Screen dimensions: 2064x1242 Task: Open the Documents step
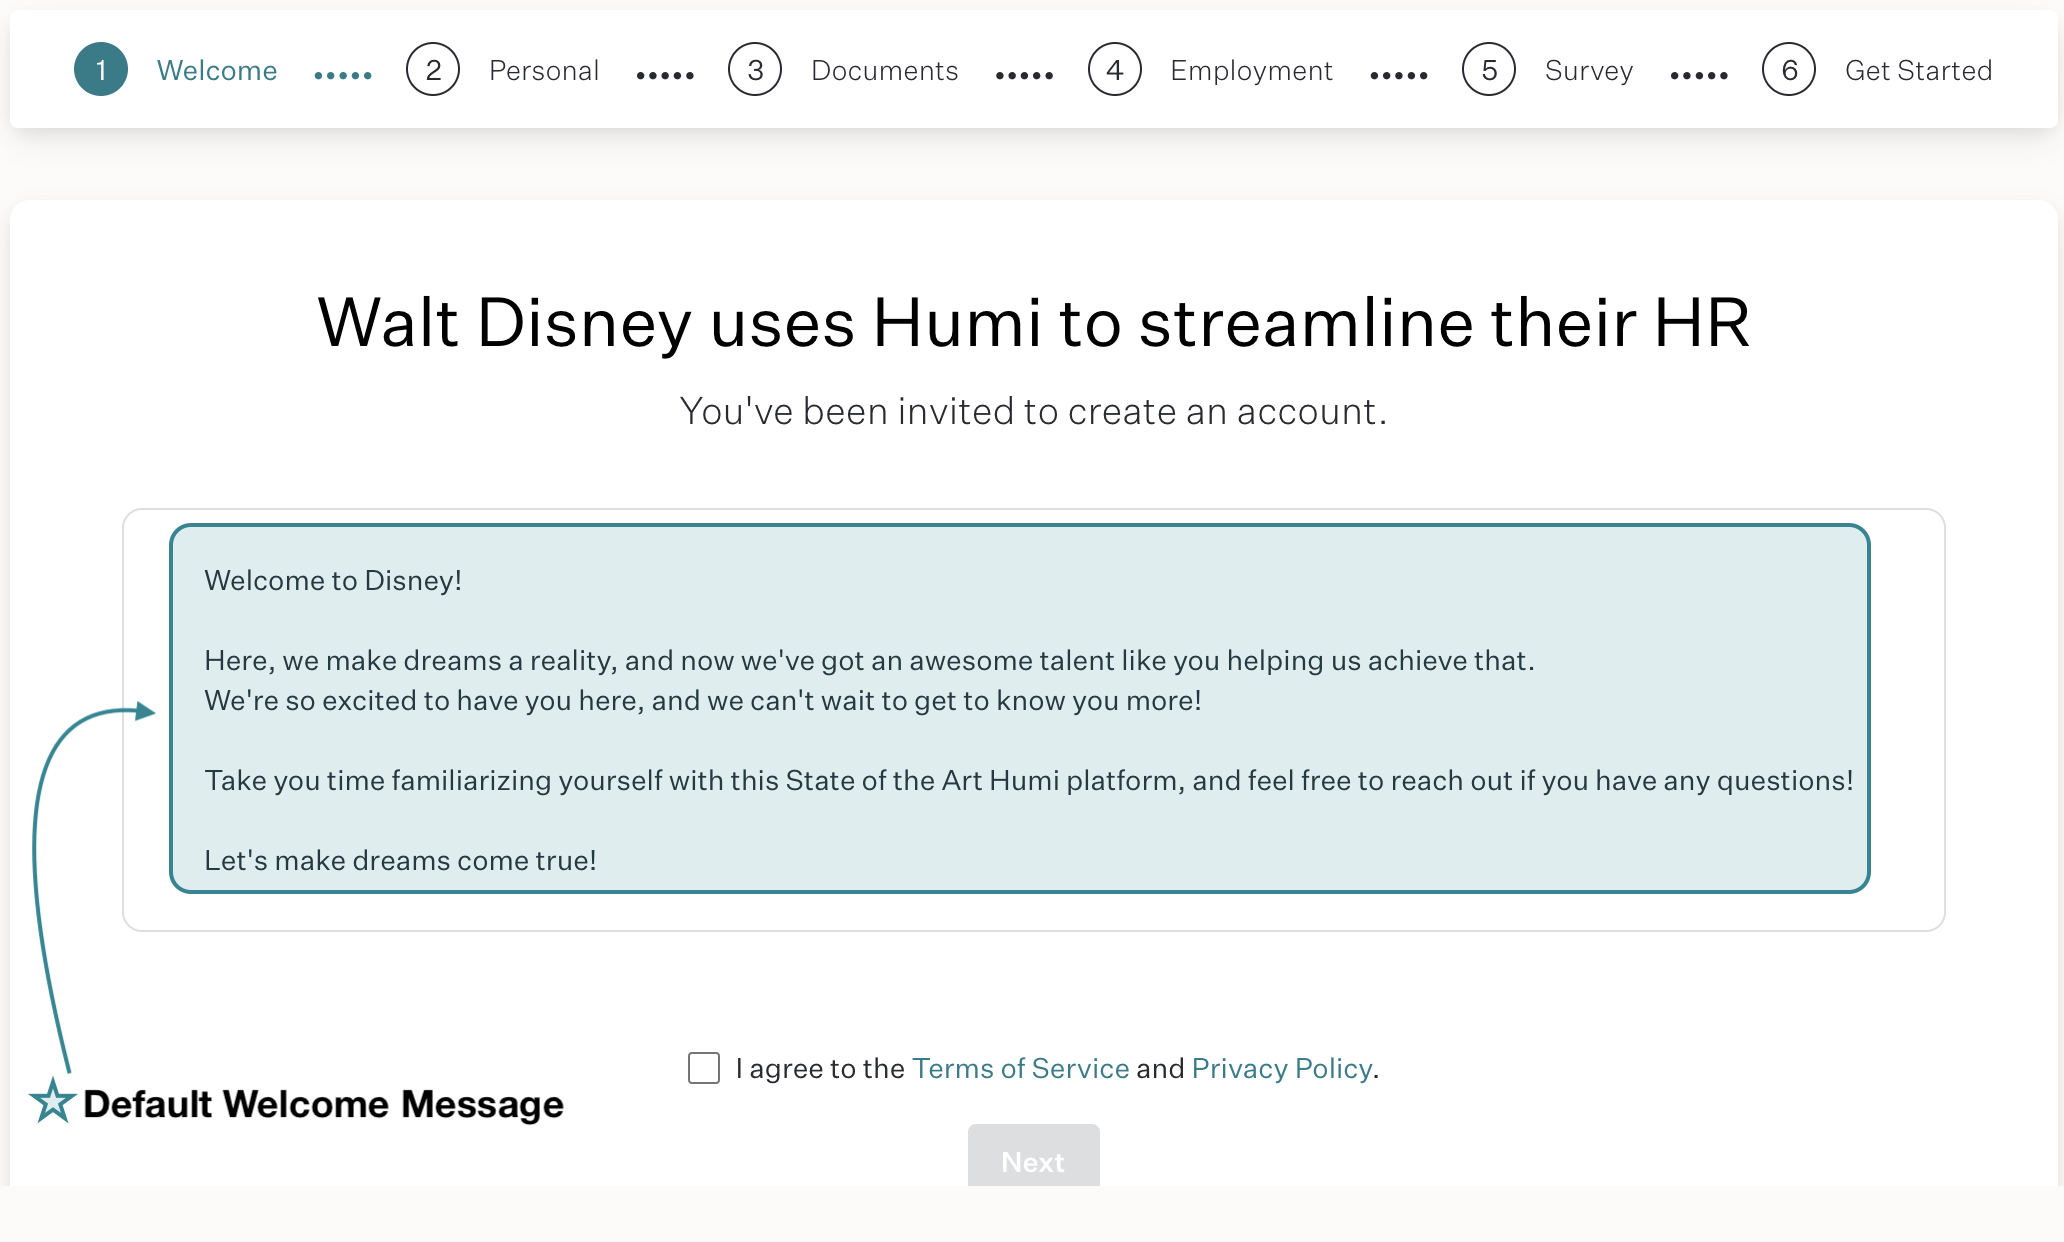[x=885, y=71]
